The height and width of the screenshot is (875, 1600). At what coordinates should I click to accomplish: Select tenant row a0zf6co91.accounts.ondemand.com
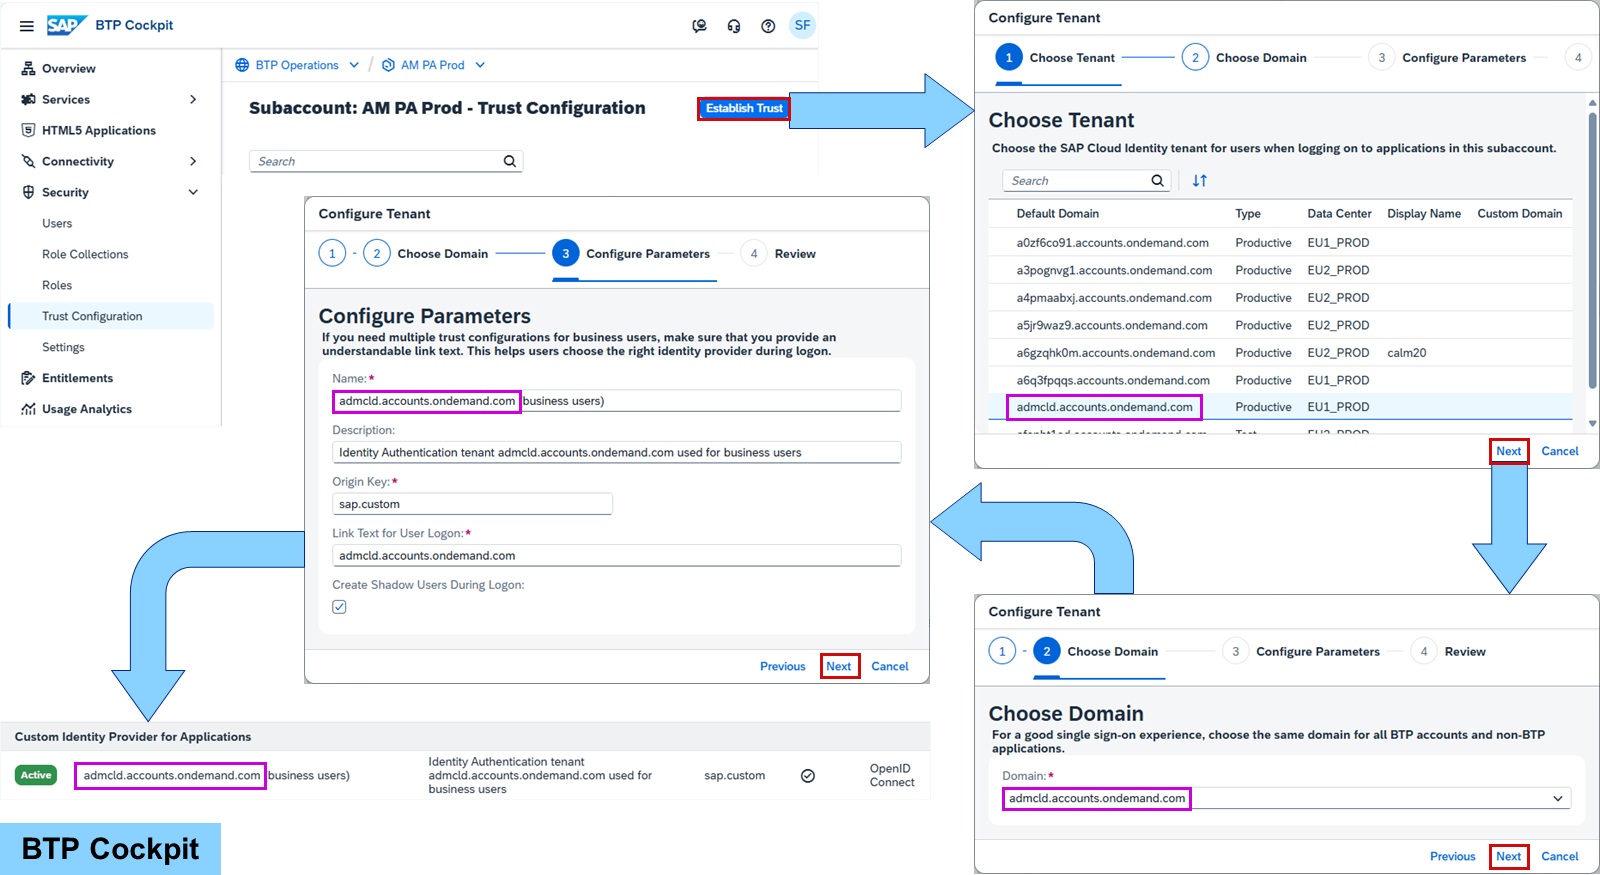tap(1280, 243)
